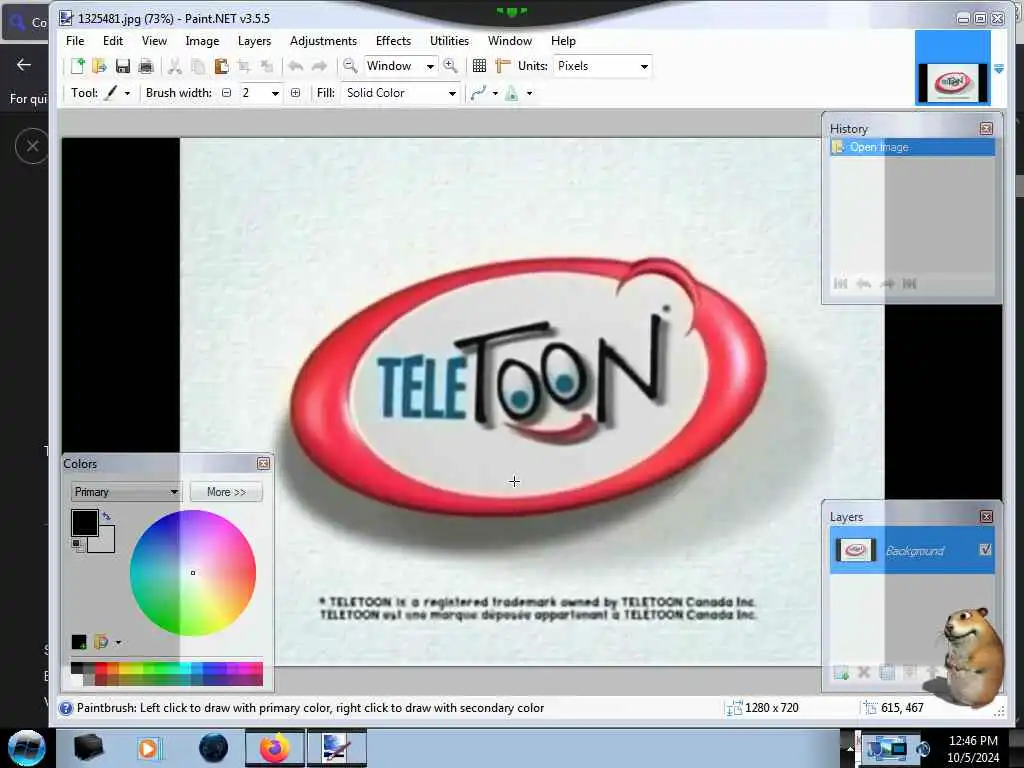Image resolution: width=1024 pixels, height=768 pixels.
Task: Click the Paste clipboard icon
Action: (221, 66)
